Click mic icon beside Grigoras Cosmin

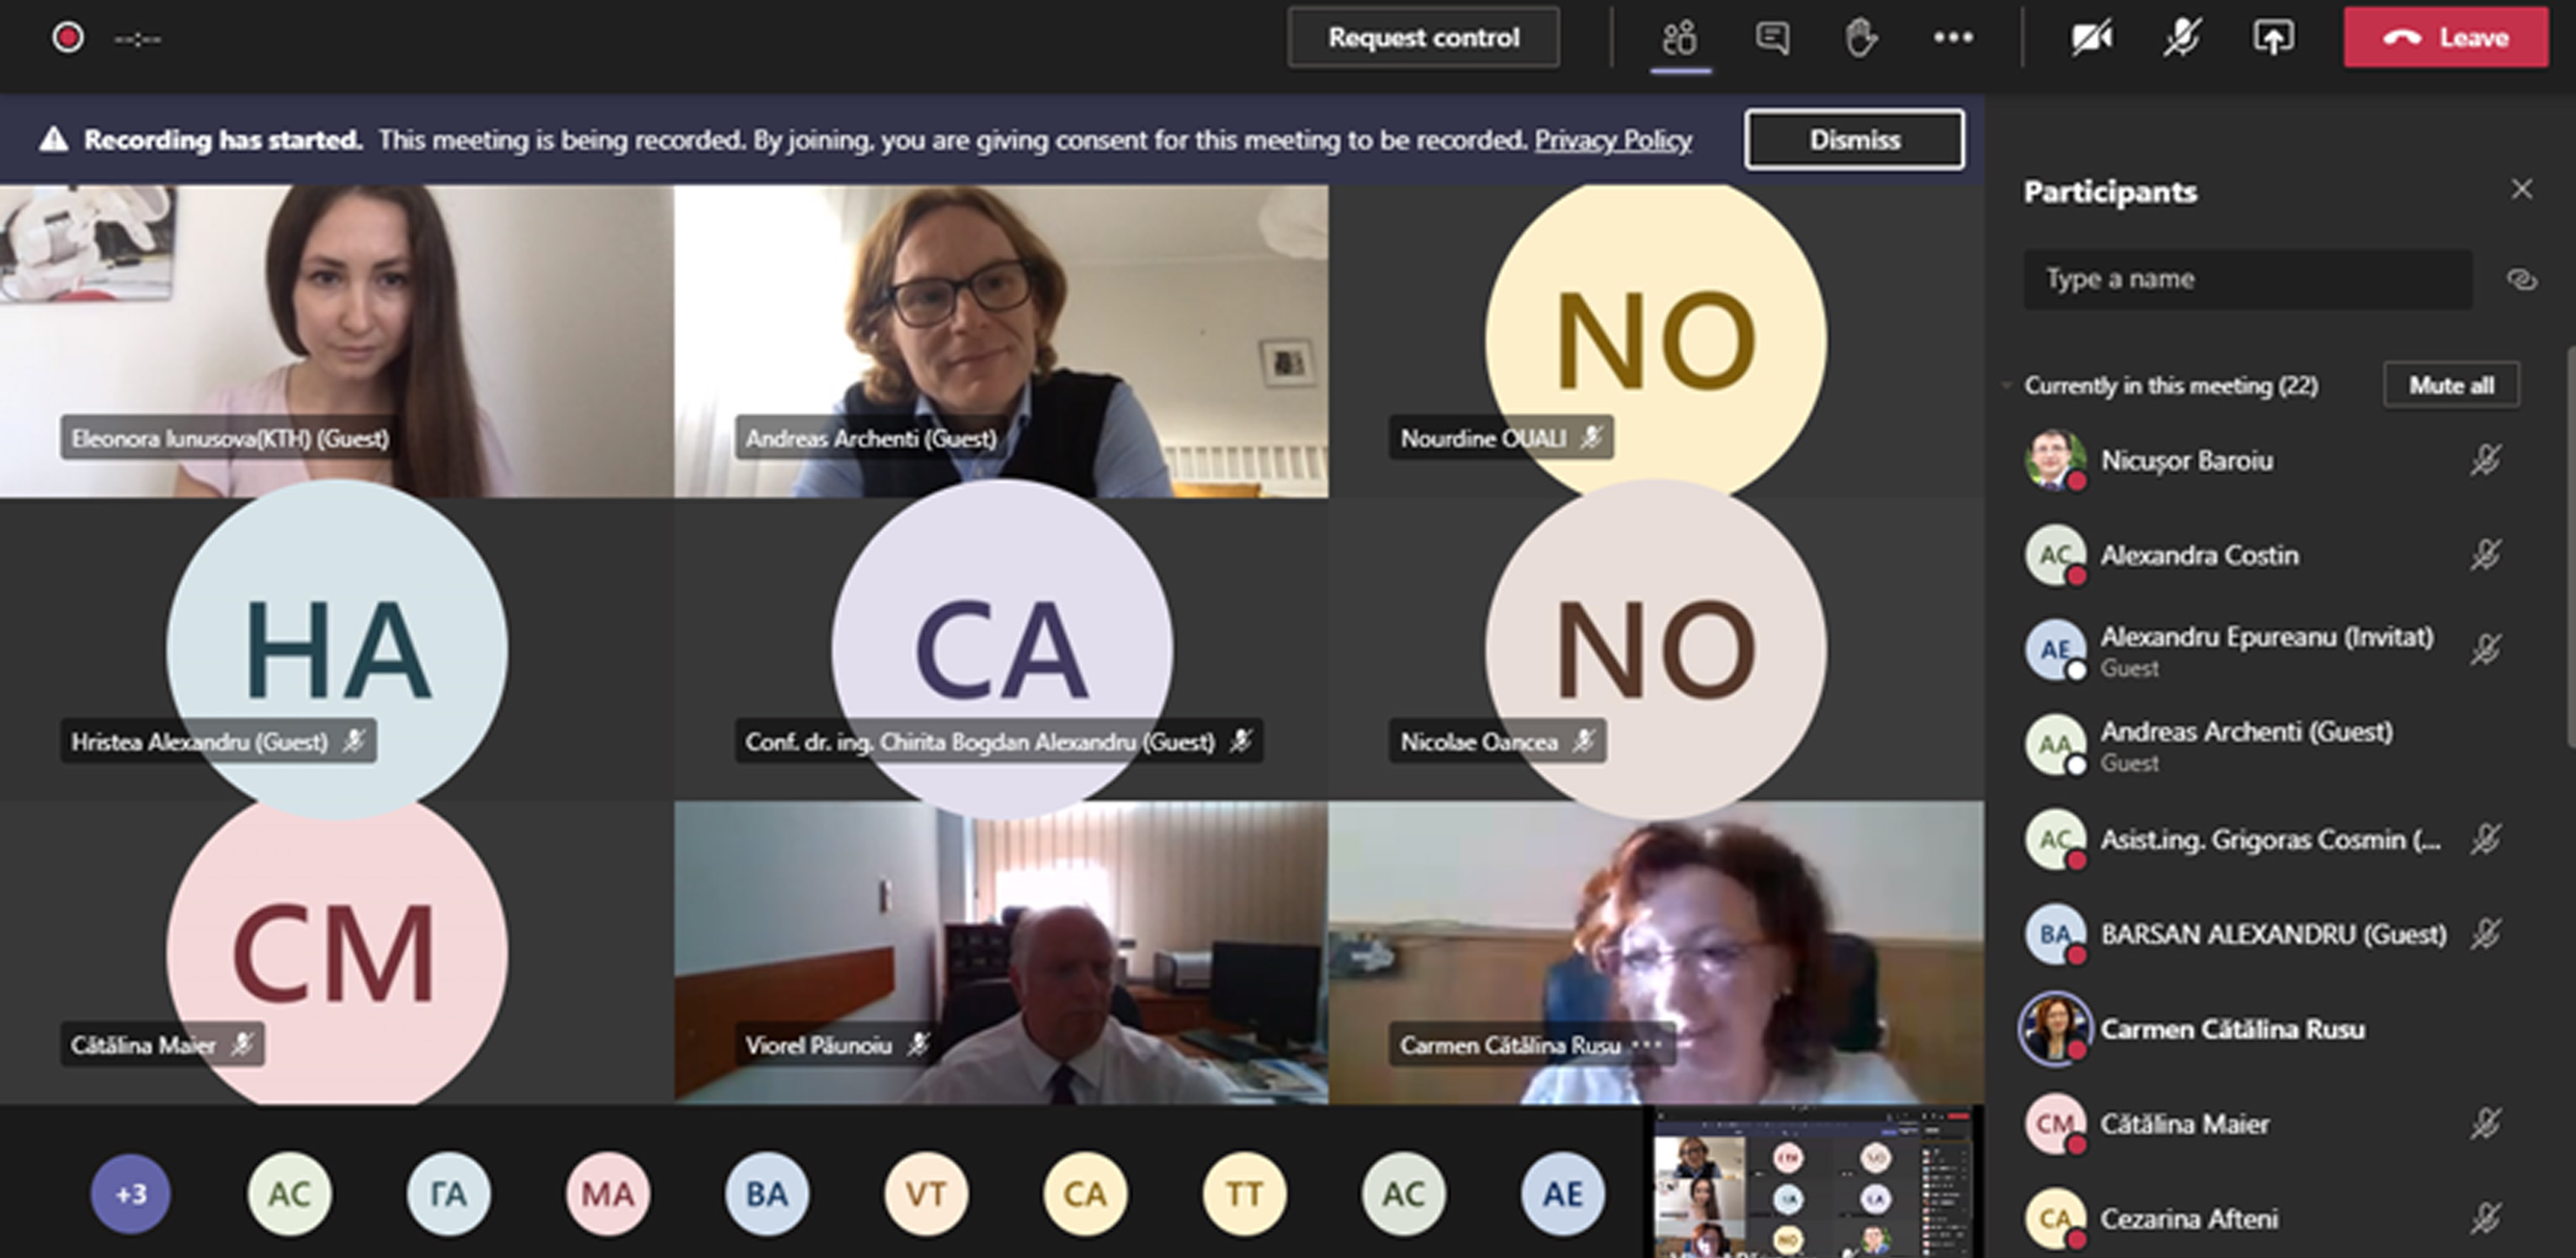[2485, 840]
